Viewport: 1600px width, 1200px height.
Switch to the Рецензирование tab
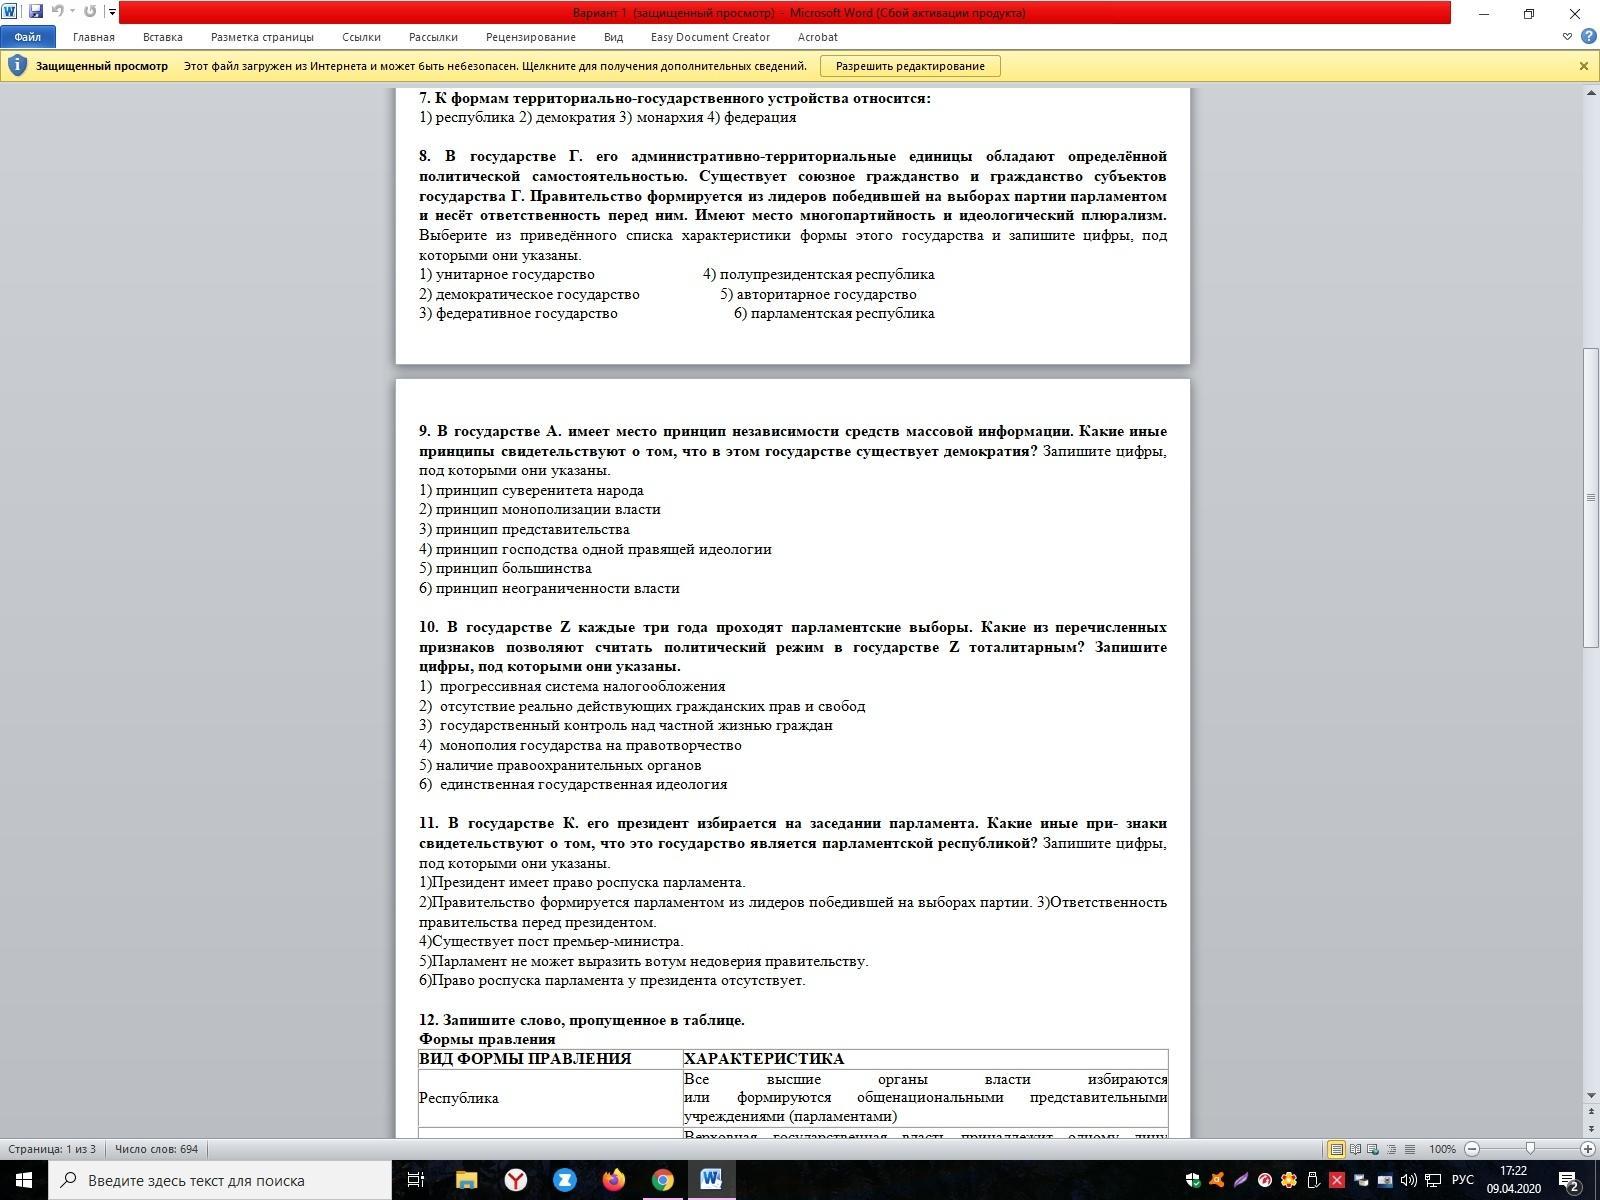coord(531,37)
